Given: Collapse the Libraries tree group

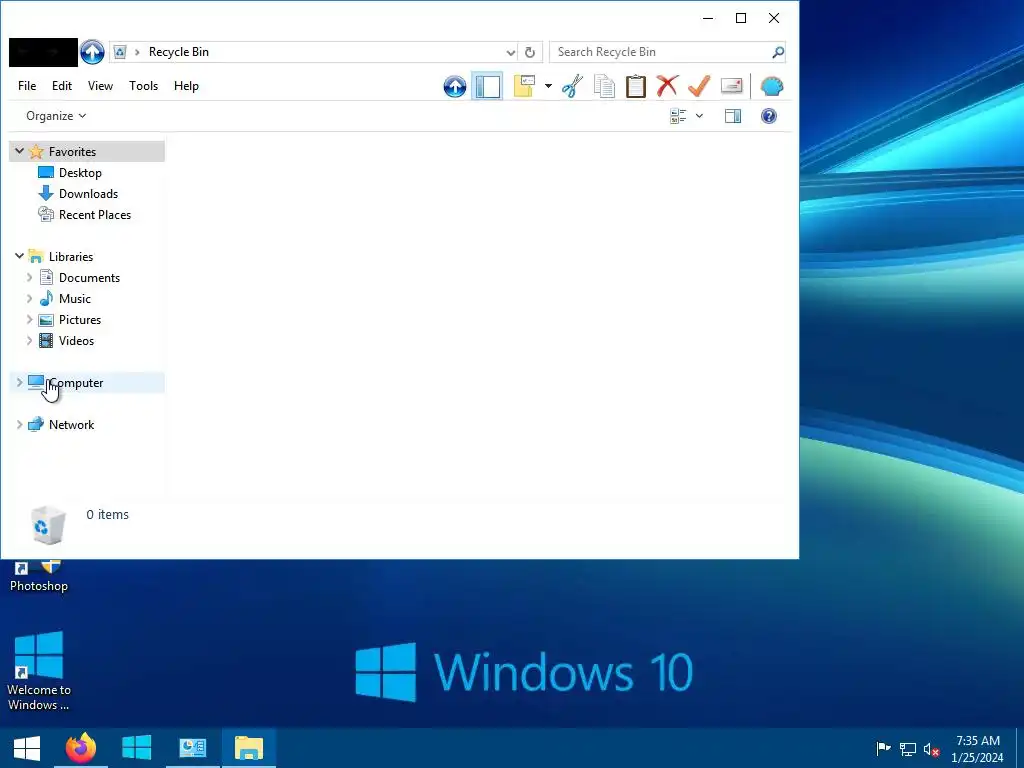Looking at the screenshot, I should (x=20, y=256).
